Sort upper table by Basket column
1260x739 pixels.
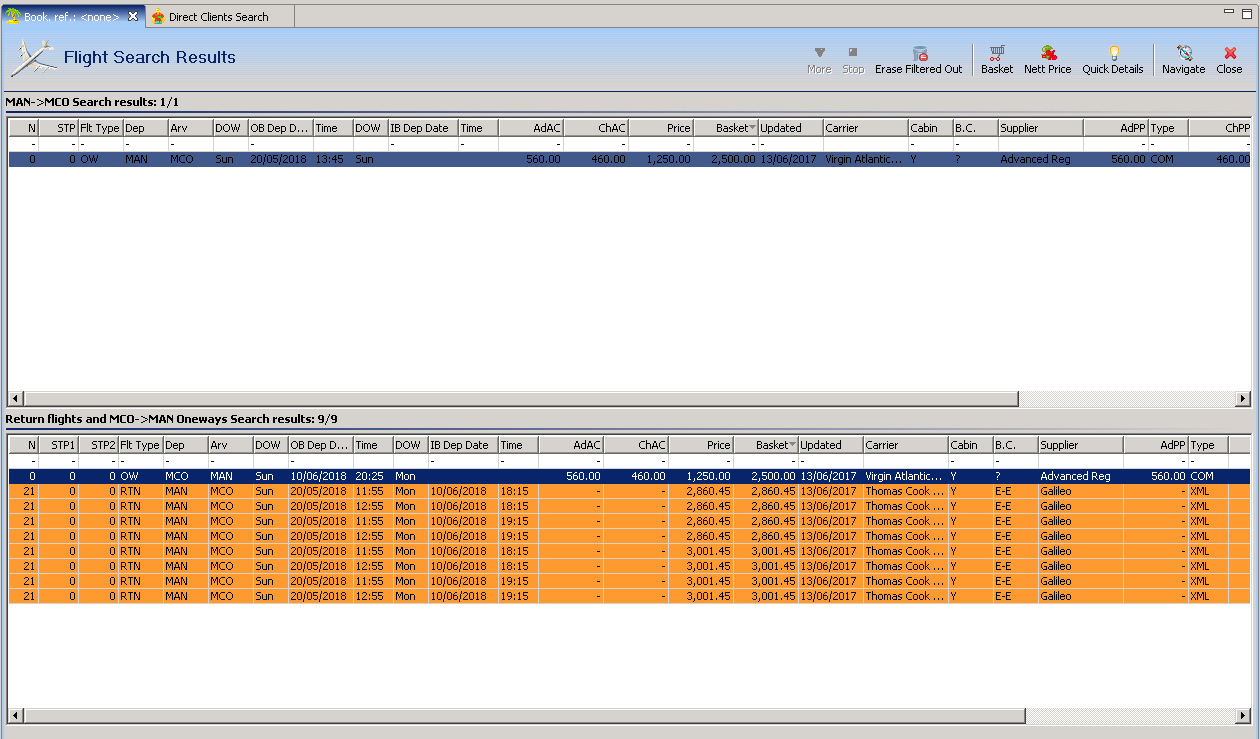725,128
